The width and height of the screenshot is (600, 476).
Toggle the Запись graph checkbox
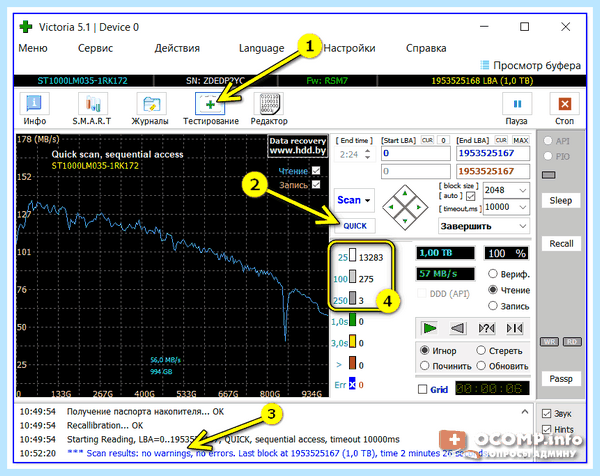tap(316, 184)
